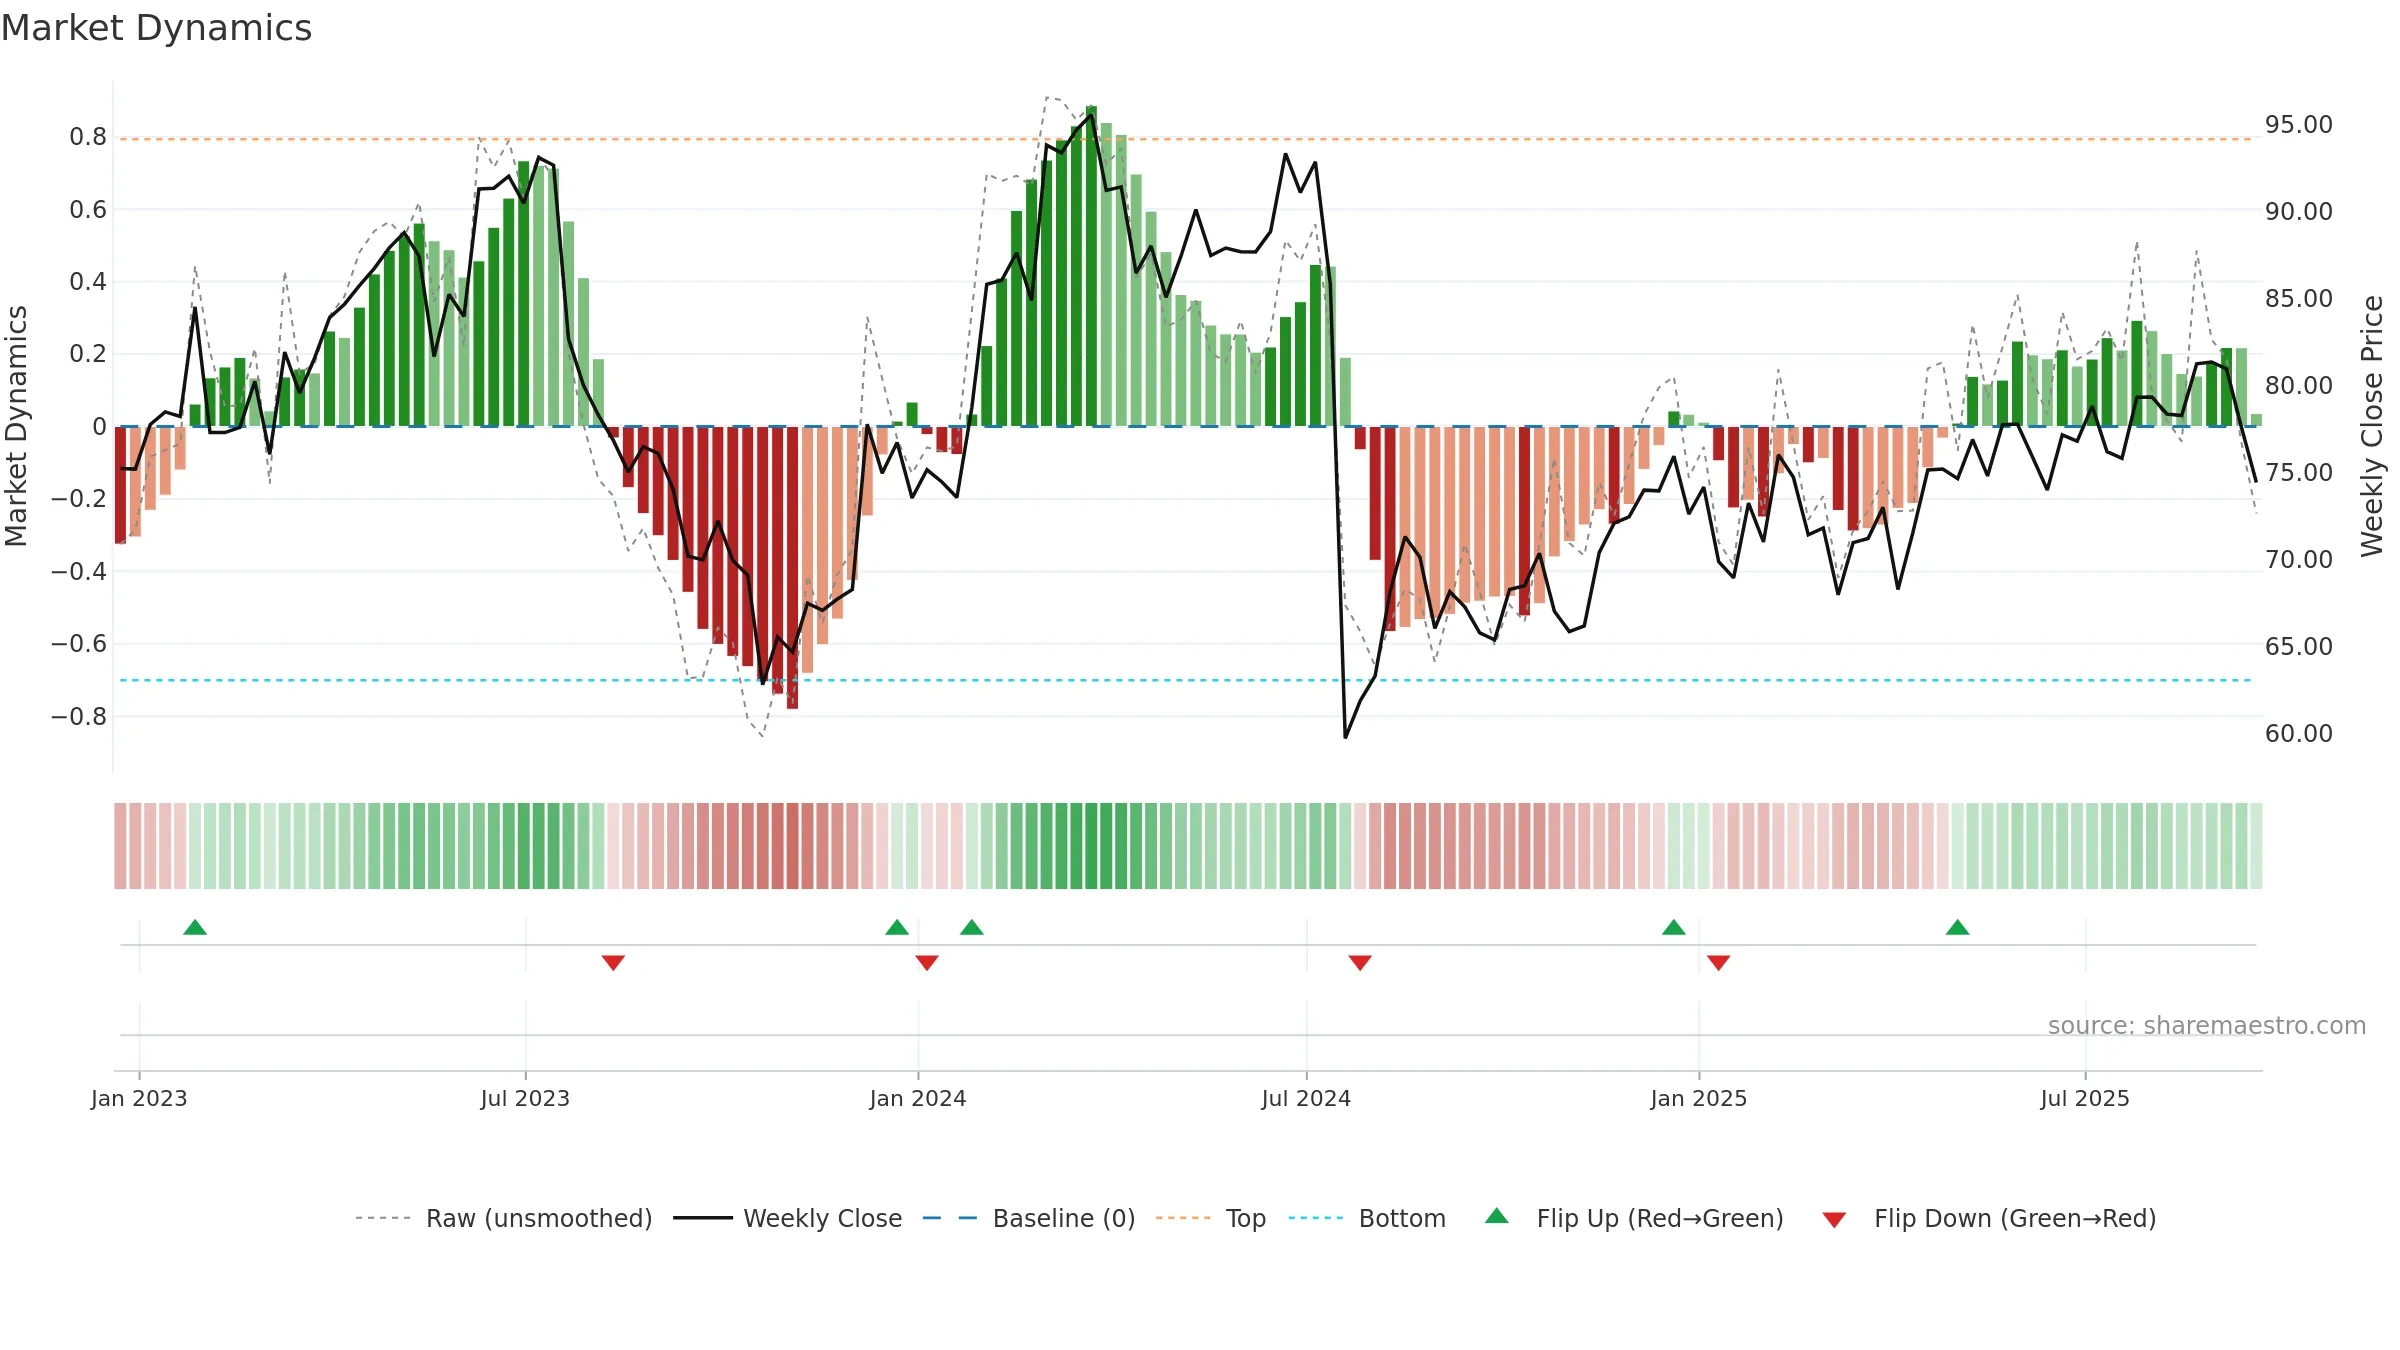Click the Bottom legend entry

1367,1218
